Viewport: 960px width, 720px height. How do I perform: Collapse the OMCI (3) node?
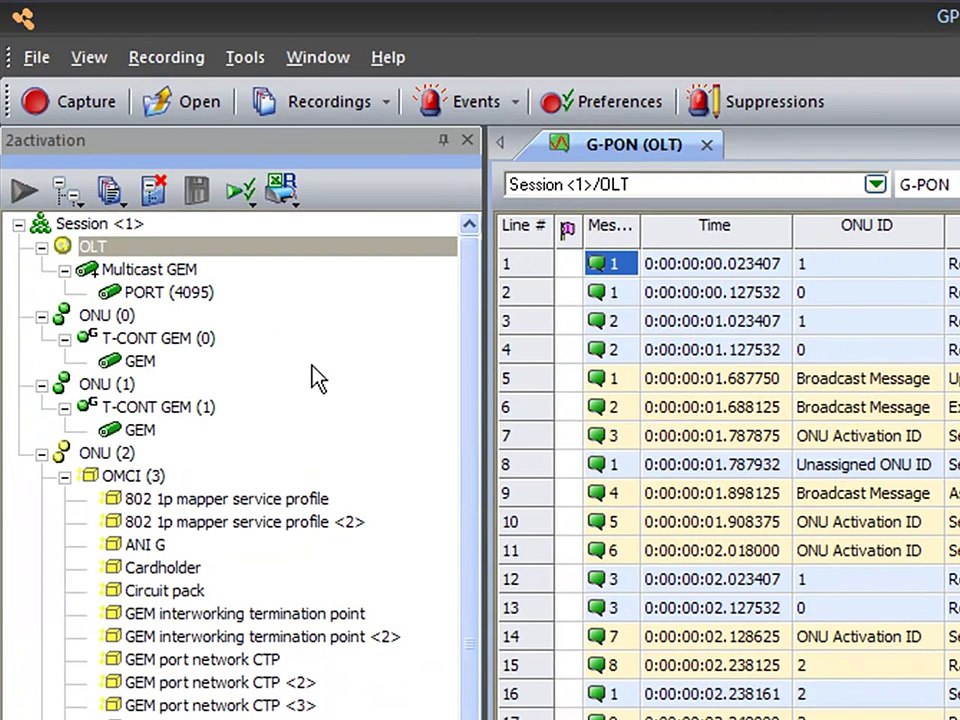pyautogui.click(x=65, y=478)
